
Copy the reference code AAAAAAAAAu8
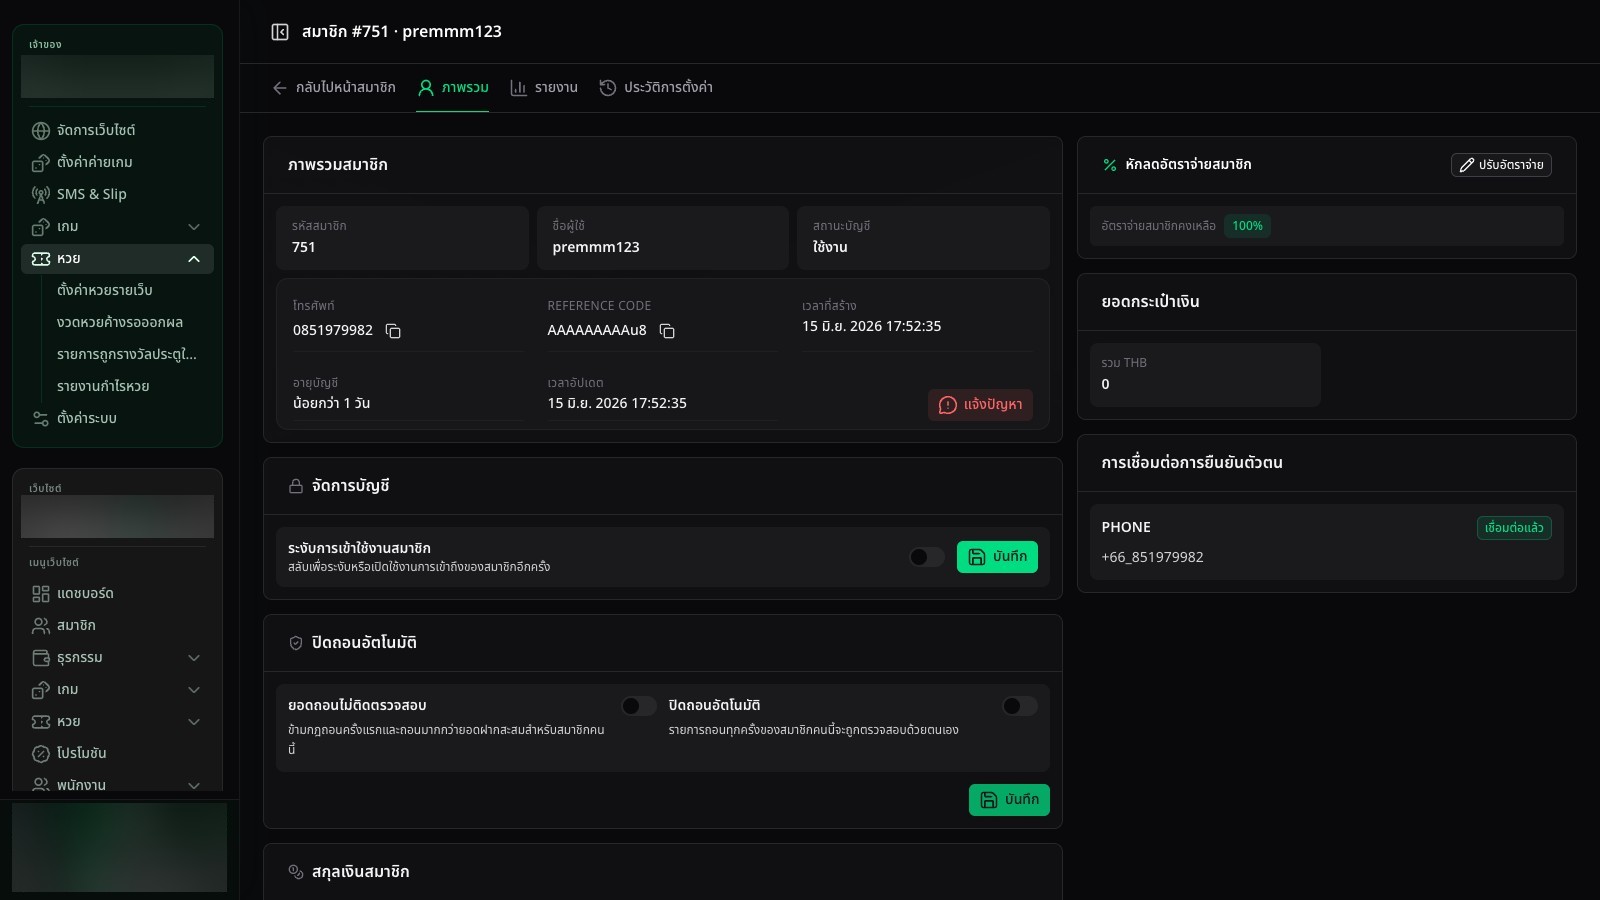[667, 331]
